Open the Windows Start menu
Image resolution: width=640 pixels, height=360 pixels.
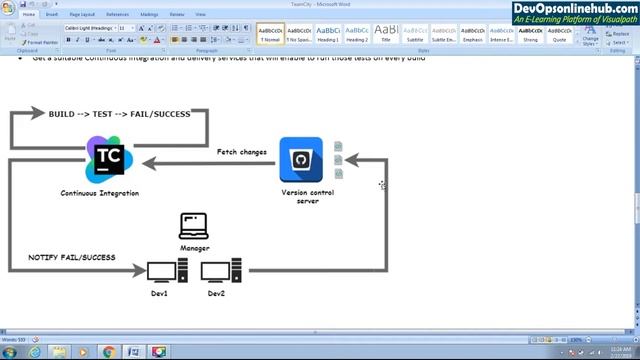9,352
